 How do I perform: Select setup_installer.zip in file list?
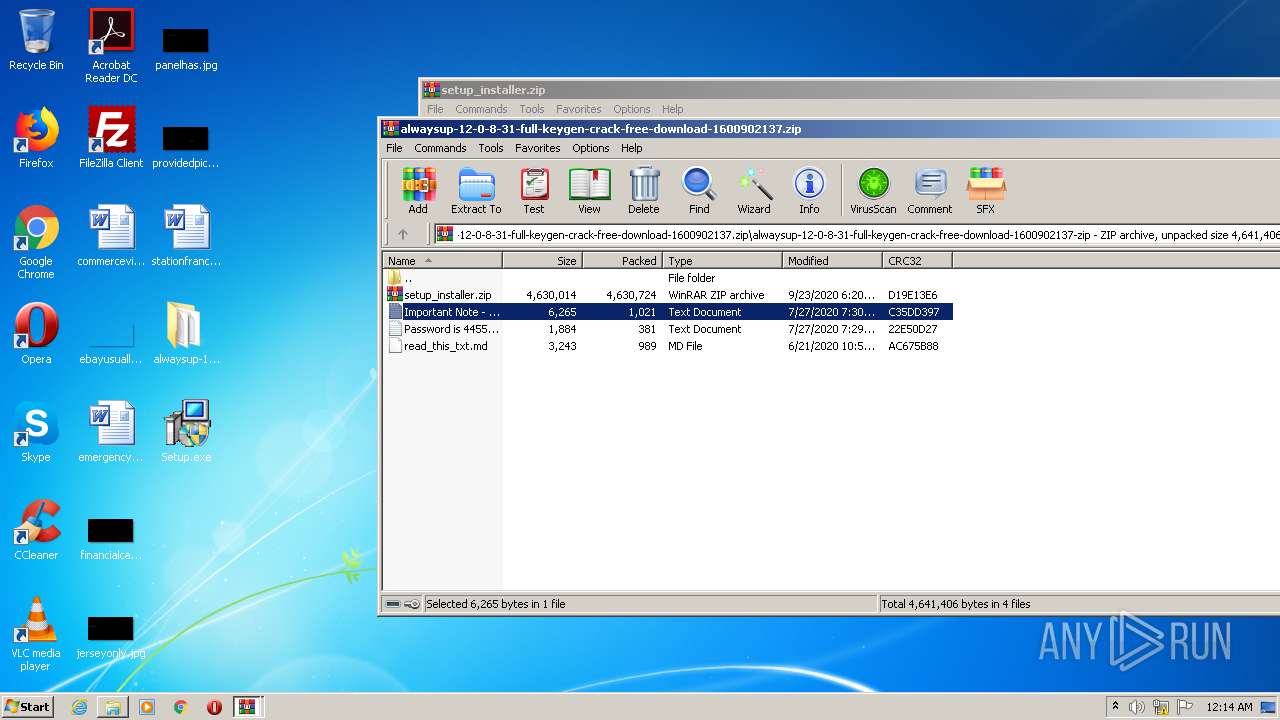[x=447, y=295]
